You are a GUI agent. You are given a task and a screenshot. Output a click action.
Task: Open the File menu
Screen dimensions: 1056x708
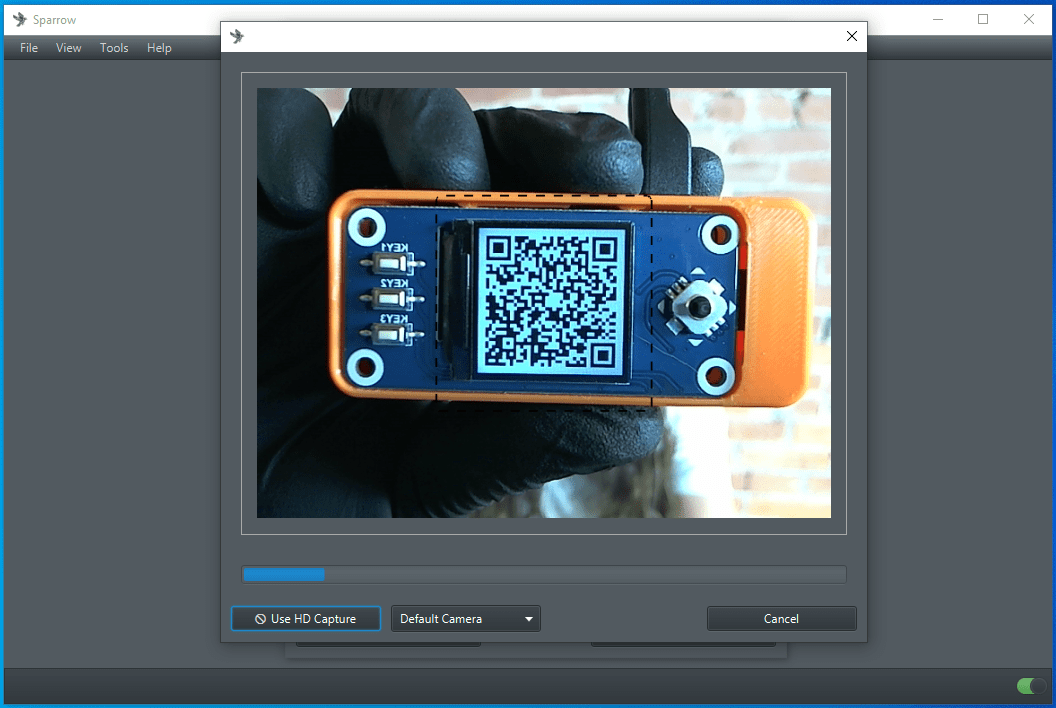point(29,48)
